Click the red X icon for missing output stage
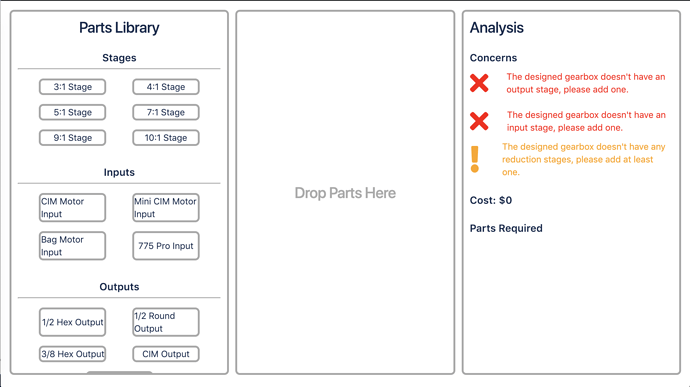Image resolution: width=690 pixels, height=387 pixels. [479, 83]
